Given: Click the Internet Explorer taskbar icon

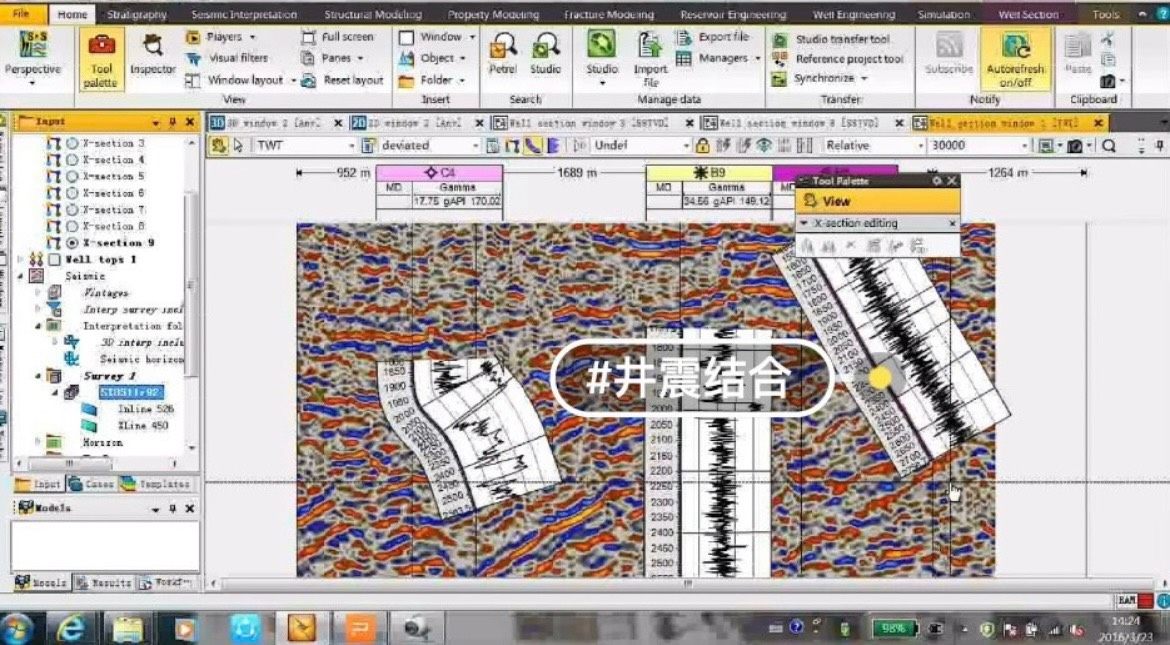Looking at the screenshot, I should click(x=71, y=628).
